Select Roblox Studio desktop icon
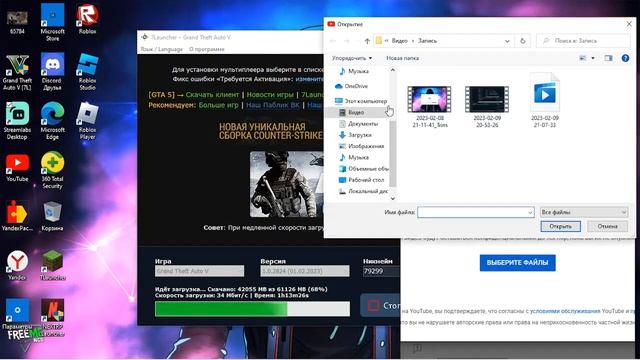The width and height of the screenshot is (640, 360). 87,72
